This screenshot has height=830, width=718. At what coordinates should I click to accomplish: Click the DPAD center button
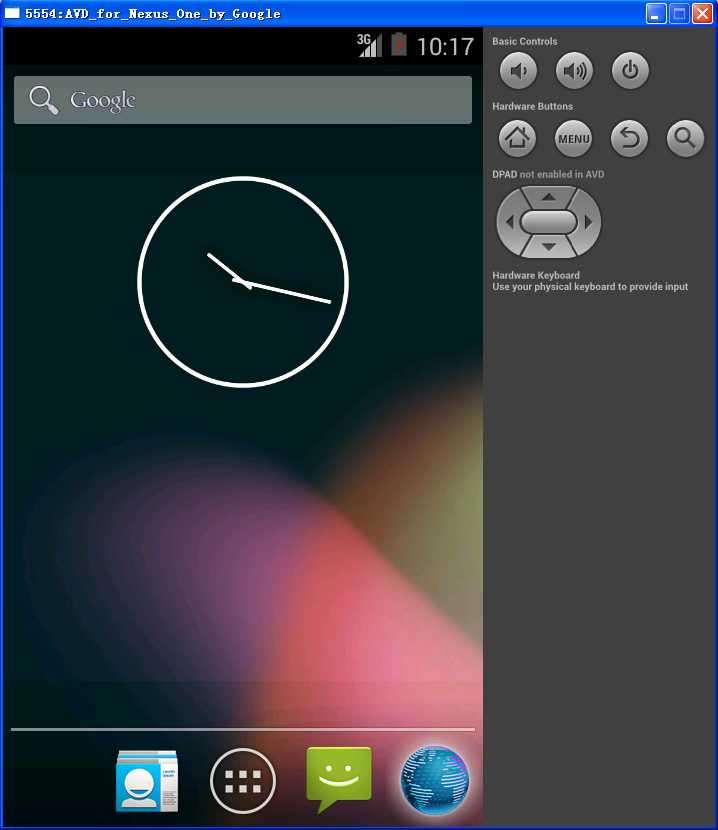pyautogui.click(x=549, y=222)
